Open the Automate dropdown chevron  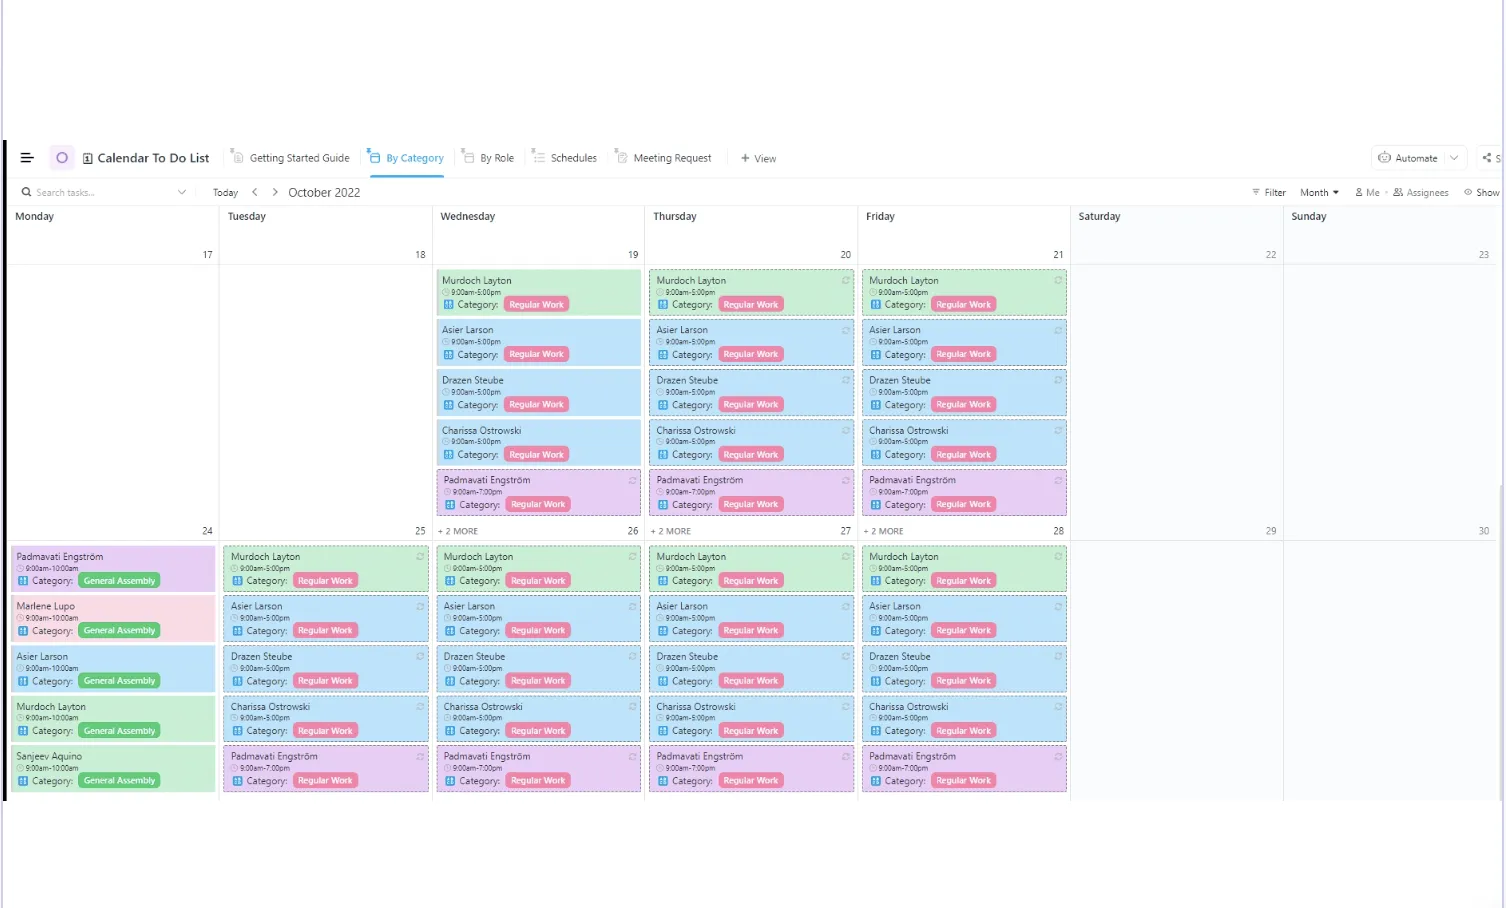(x=1454, y=158)
